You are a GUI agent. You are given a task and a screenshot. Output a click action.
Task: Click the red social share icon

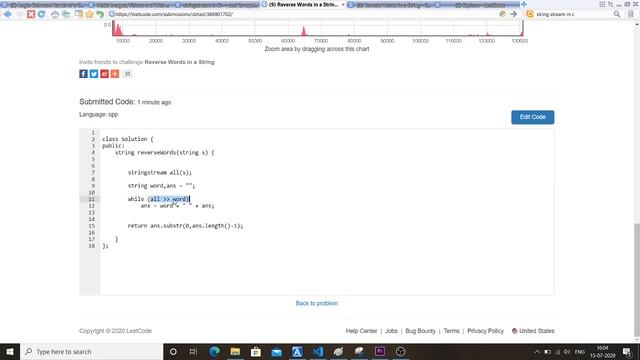(104, 74)
